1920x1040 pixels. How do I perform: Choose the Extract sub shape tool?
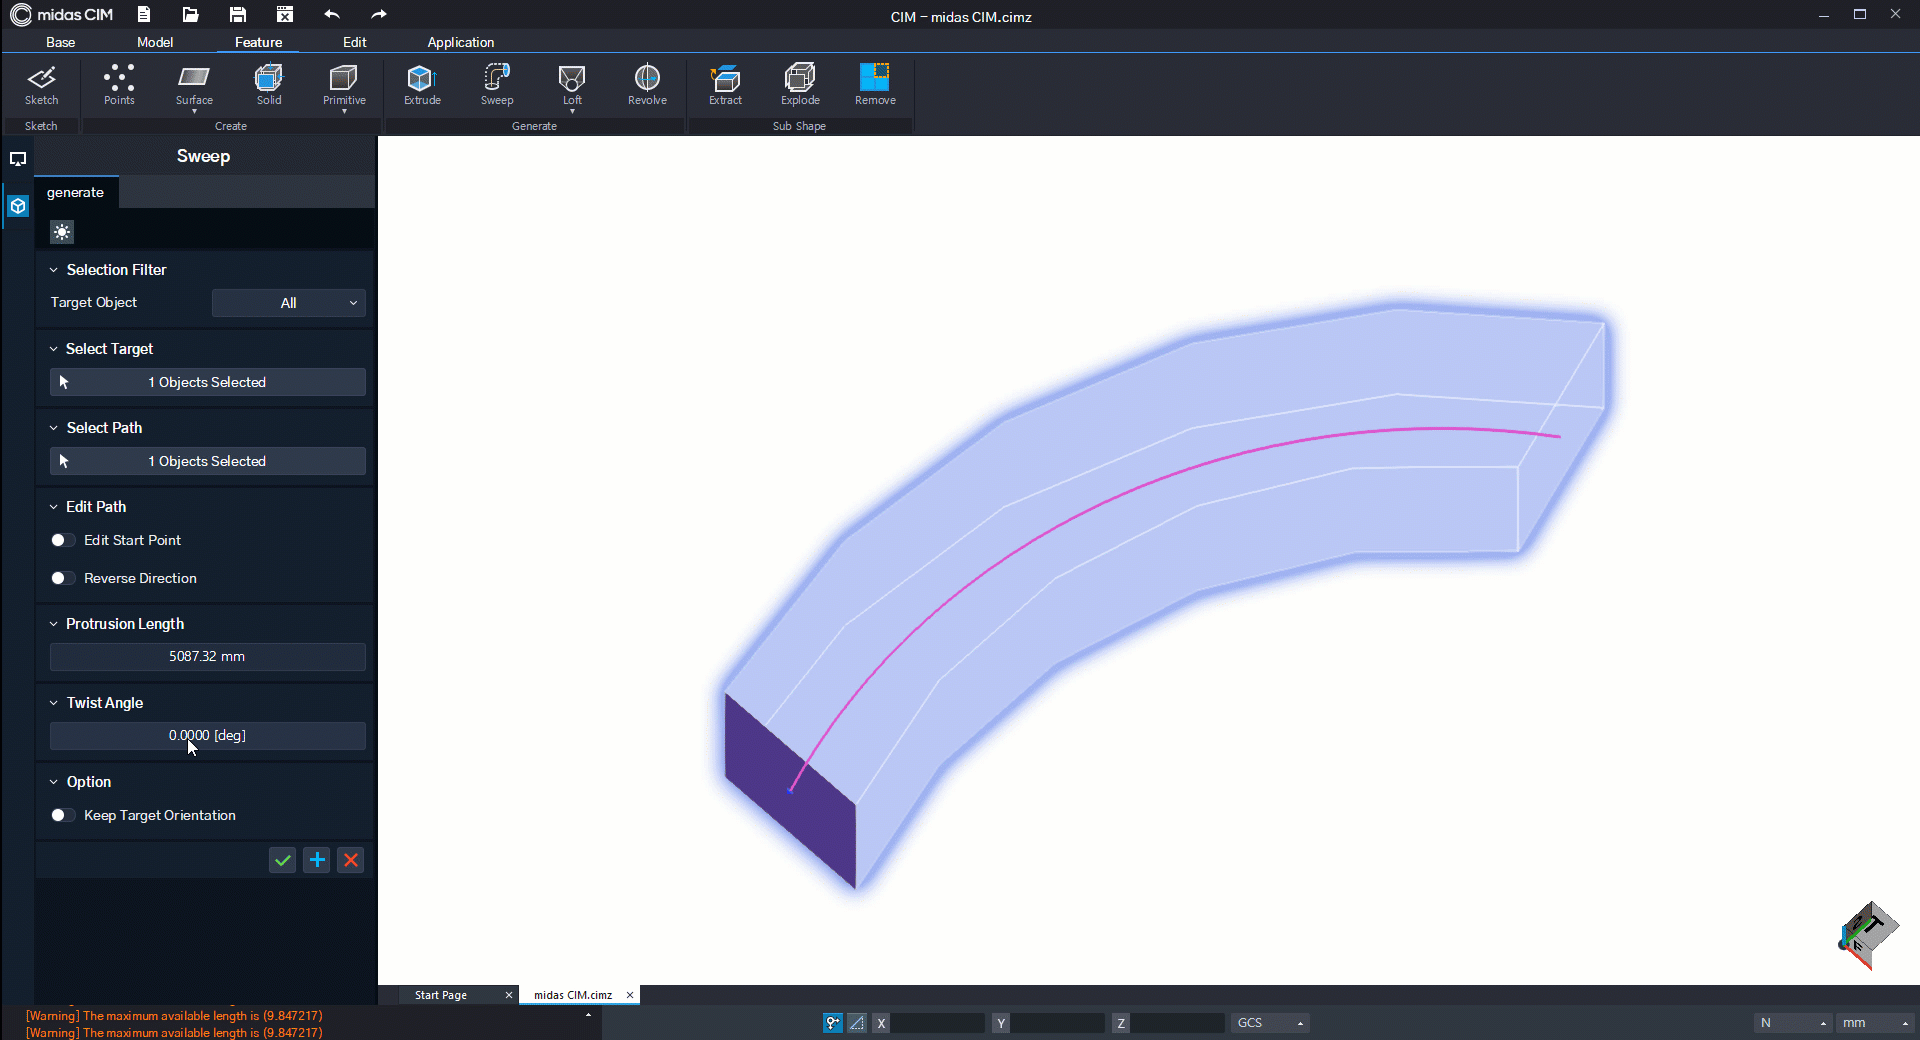click(x=725, y=85)
